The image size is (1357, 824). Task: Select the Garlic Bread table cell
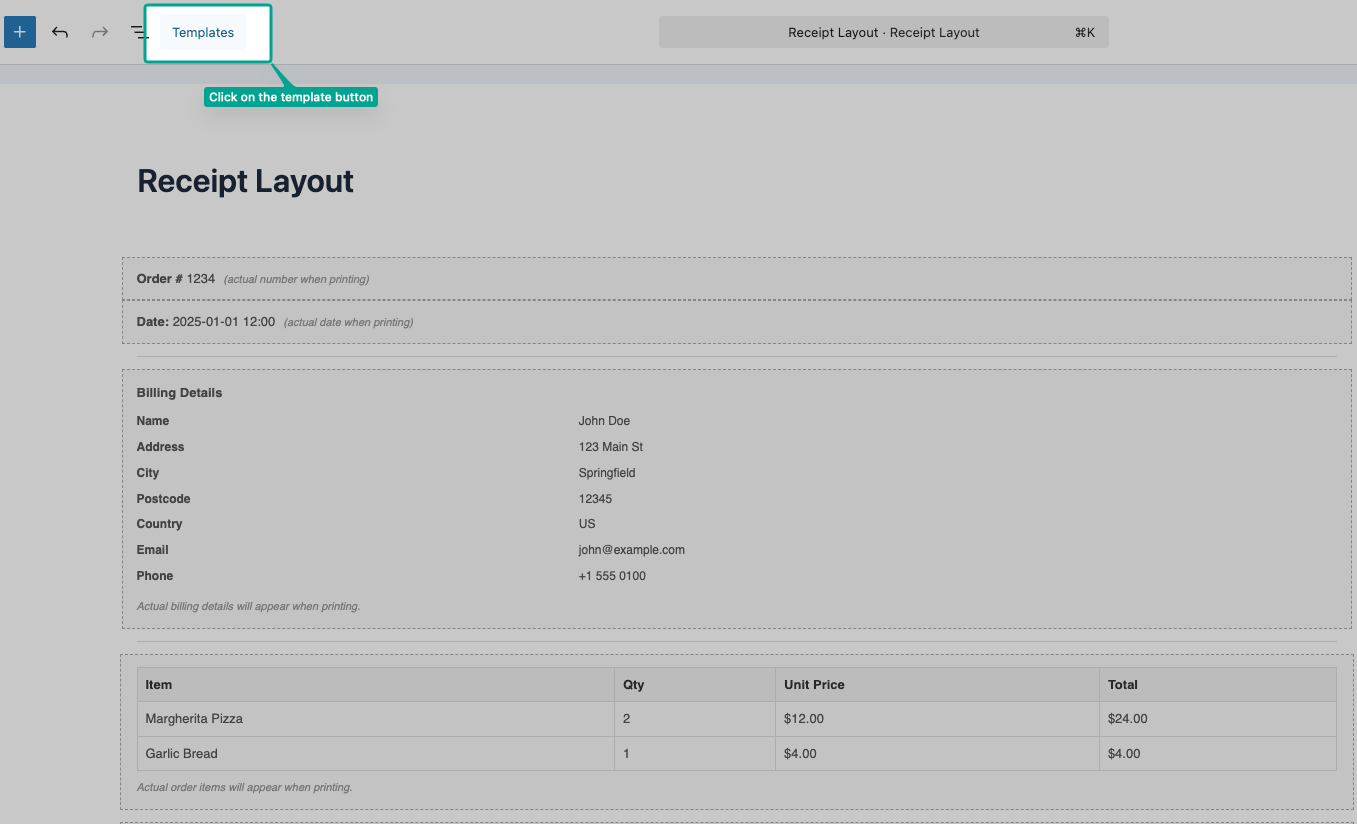coord(181,754)
